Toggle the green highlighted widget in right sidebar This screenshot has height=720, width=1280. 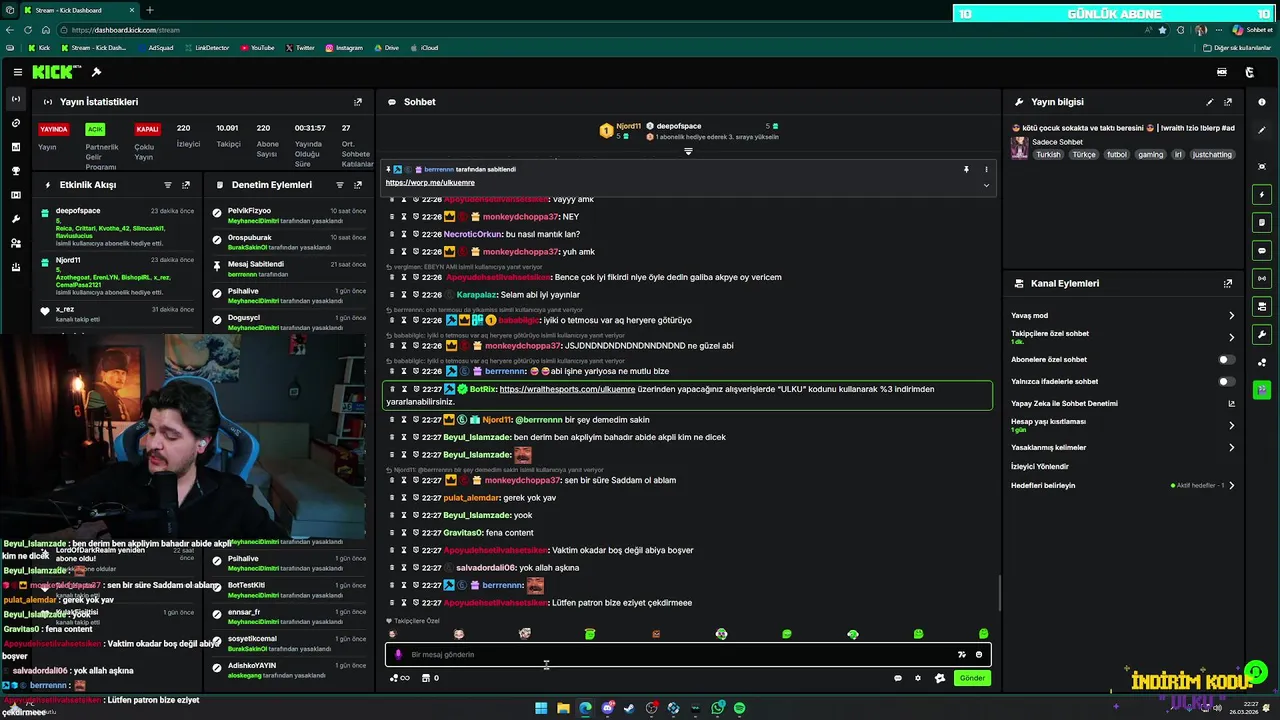click(x=1262, y=389)
